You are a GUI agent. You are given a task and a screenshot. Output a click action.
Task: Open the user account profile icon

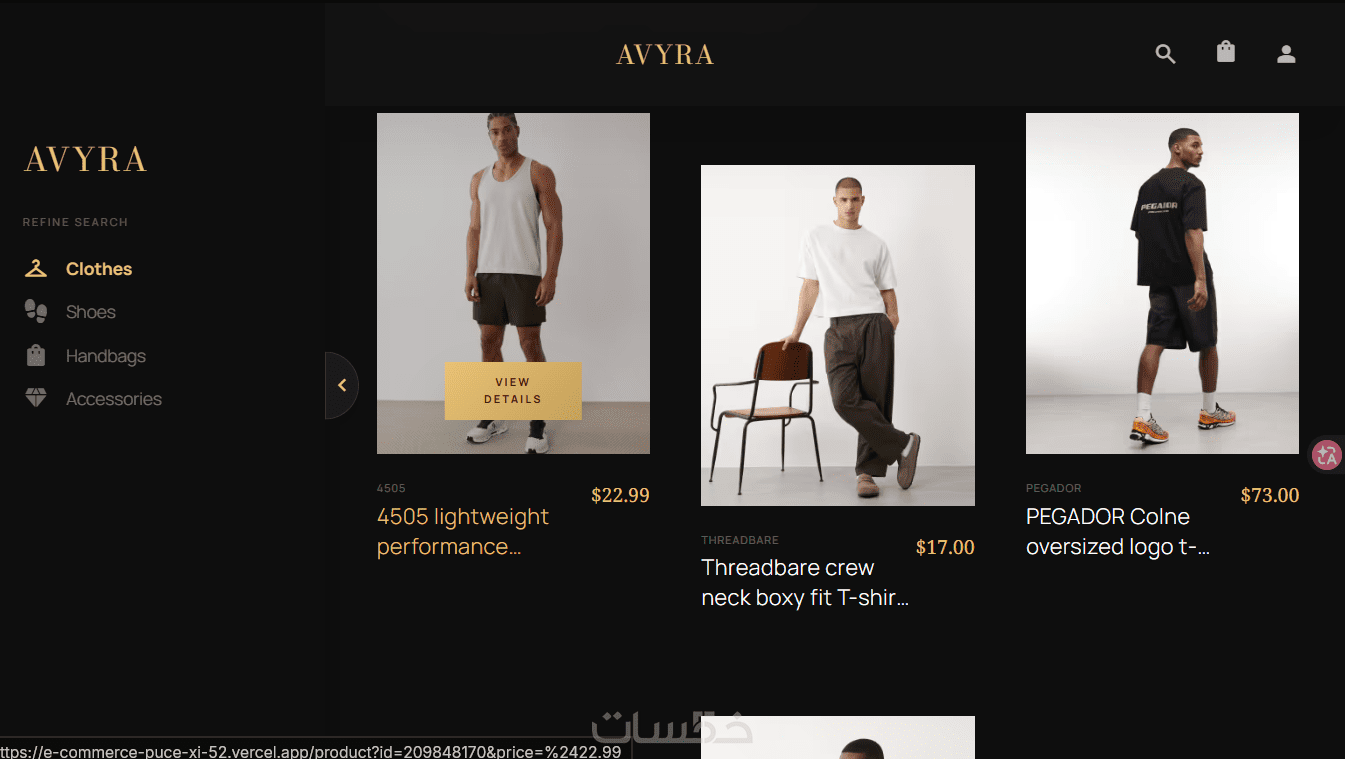[x=1286, y=54]
